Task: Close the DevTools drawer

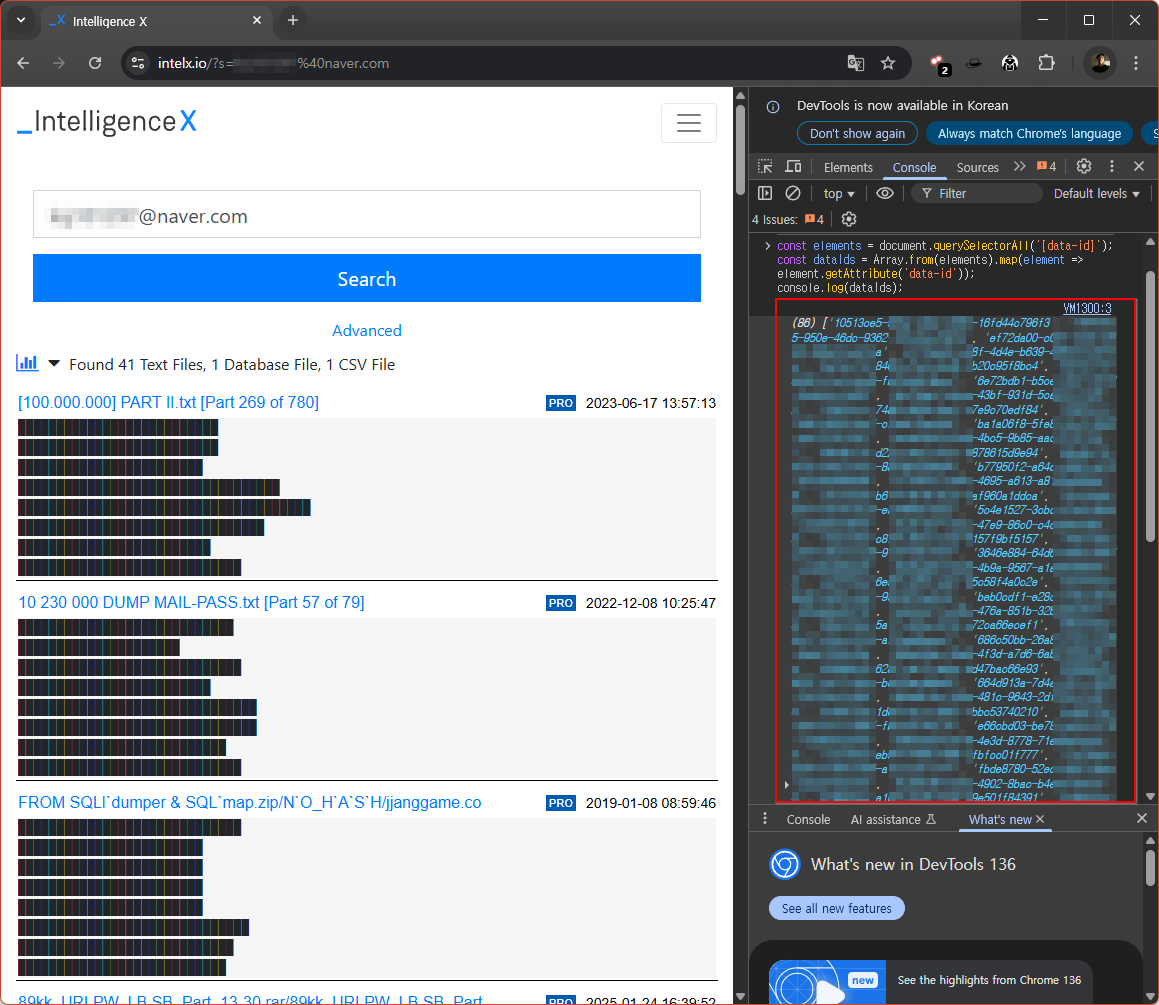Action: 1141,818
